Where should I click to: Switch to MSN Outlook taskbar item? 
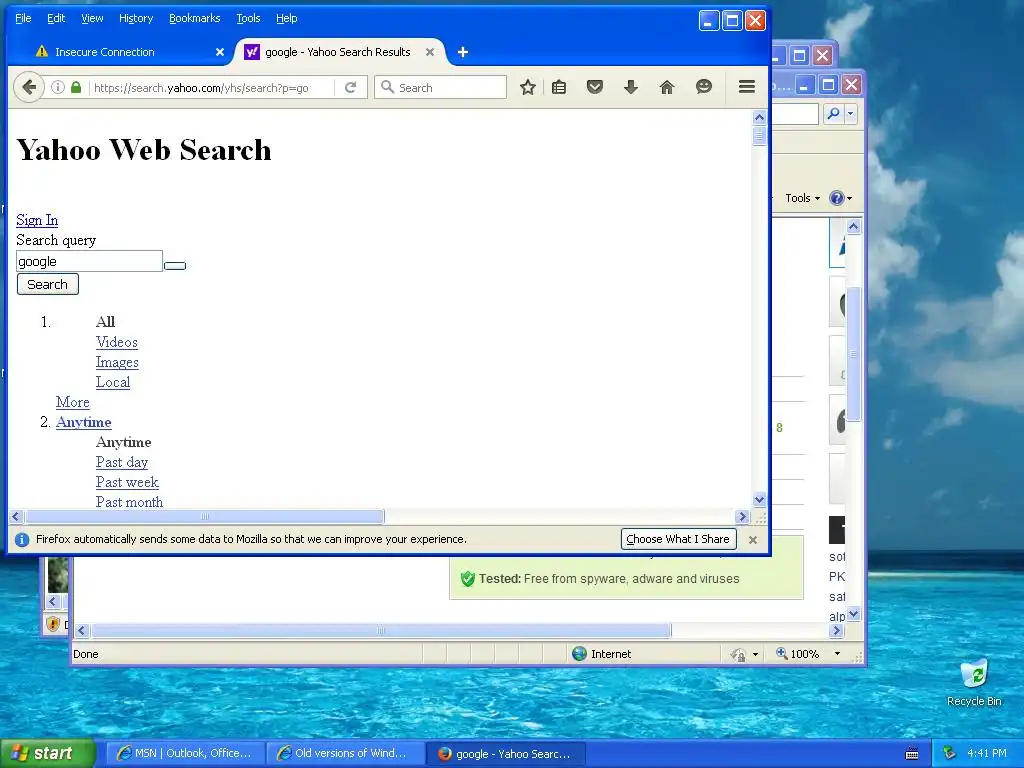(x=185, y=753)
